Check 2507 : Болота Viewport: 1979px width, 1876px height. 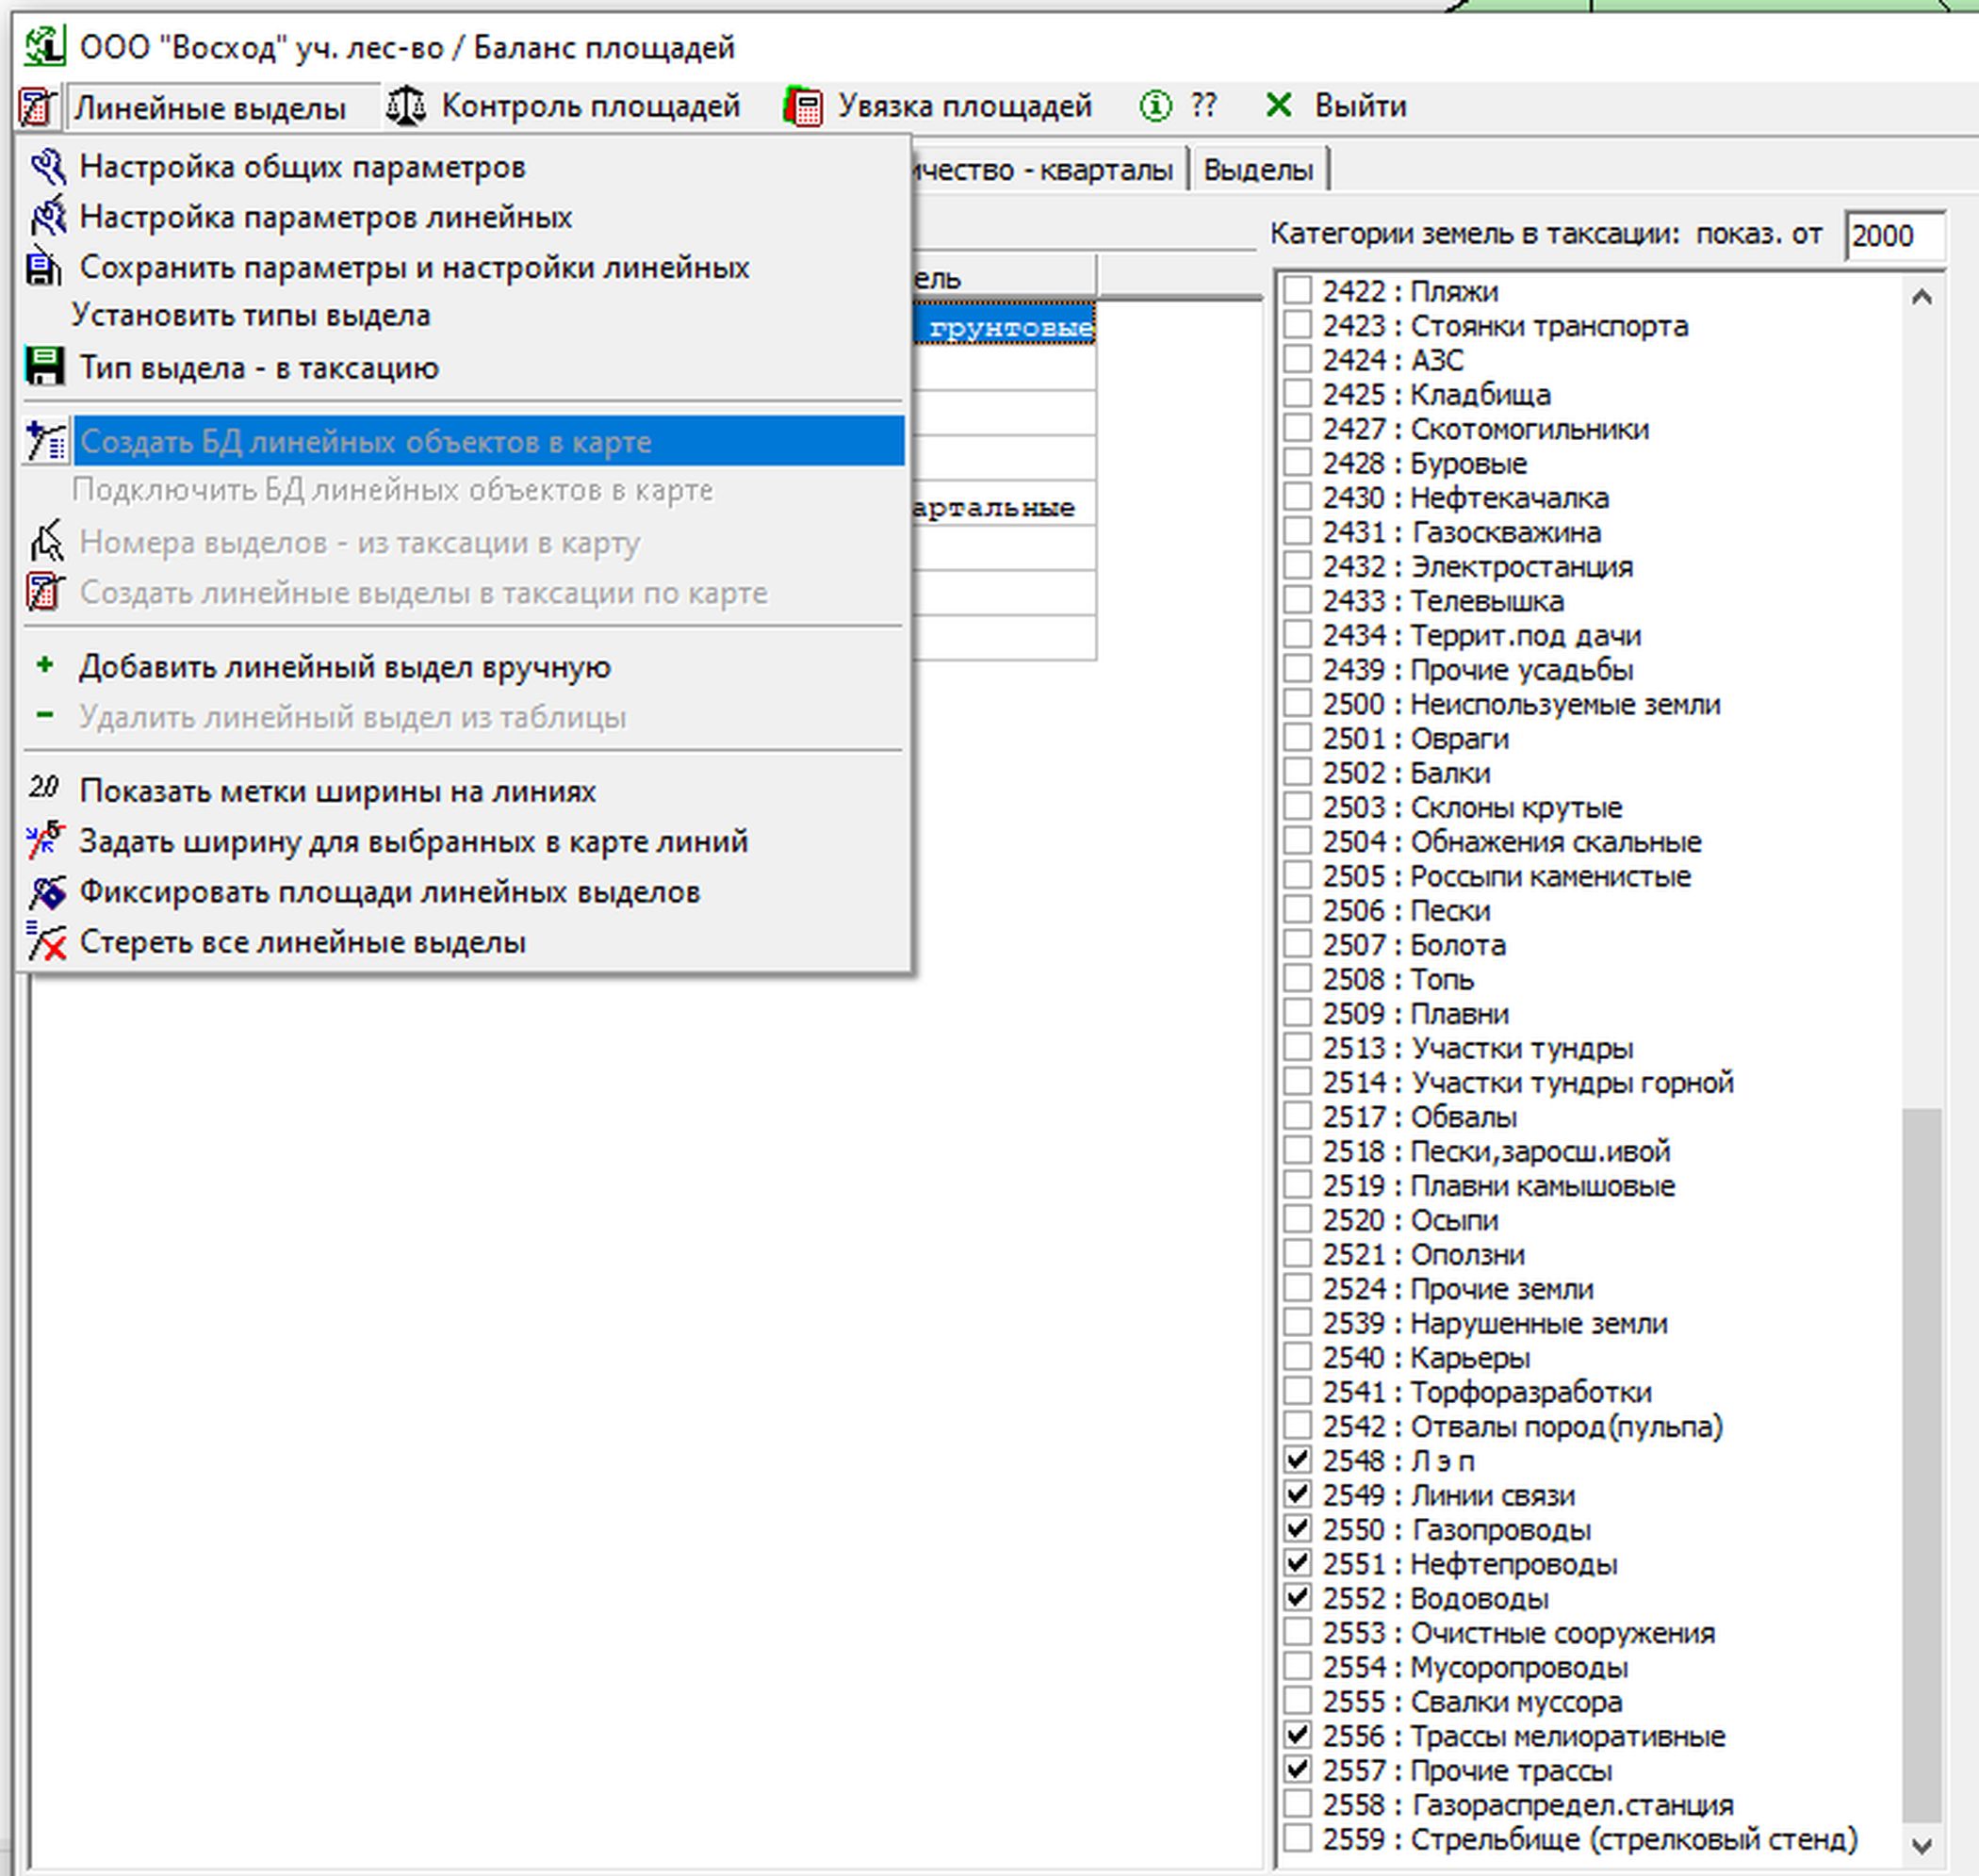[1297, 944]
